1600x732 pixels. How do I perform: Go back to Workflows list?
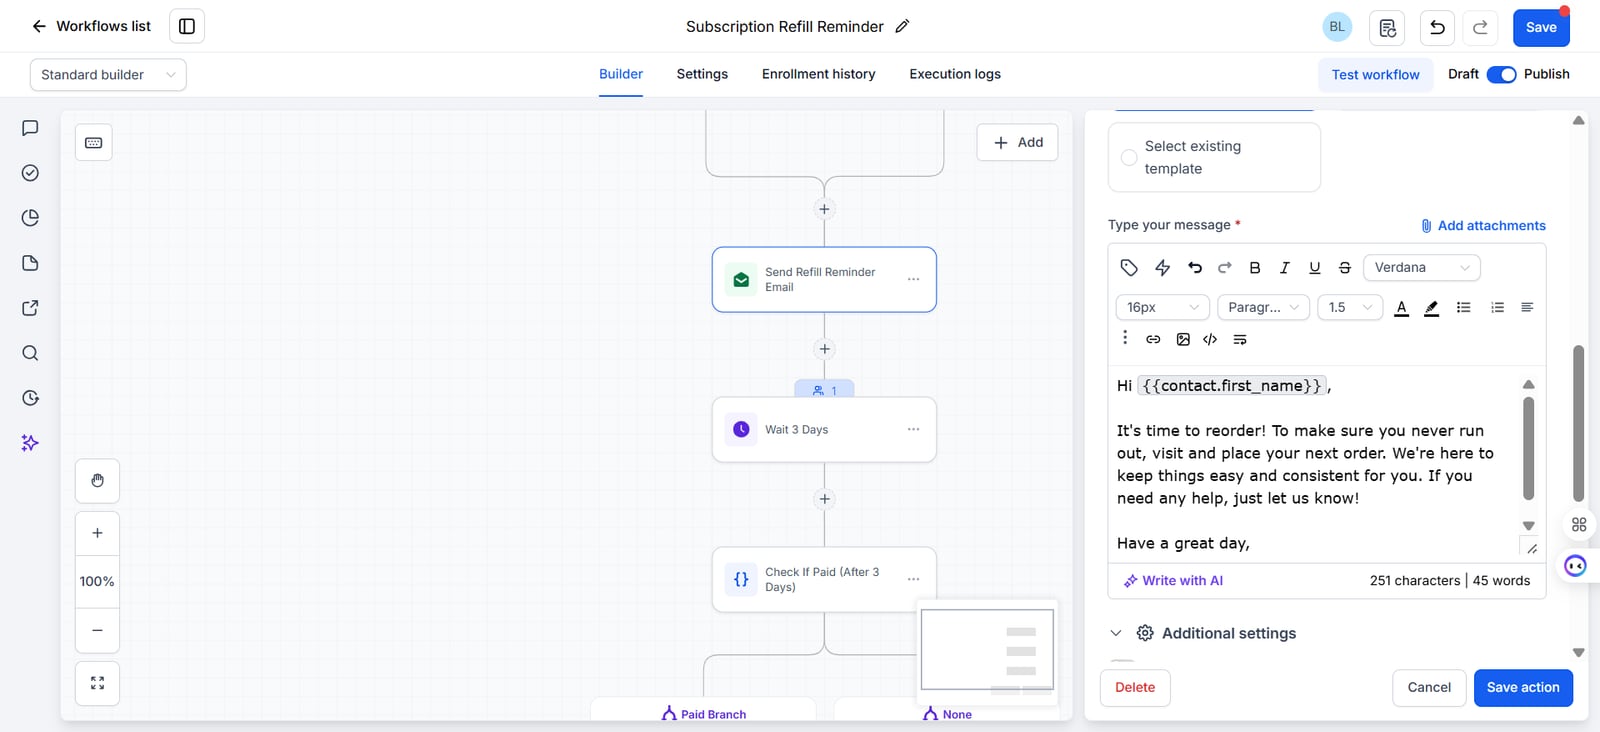pyautogui.click(x=91, y=26)
